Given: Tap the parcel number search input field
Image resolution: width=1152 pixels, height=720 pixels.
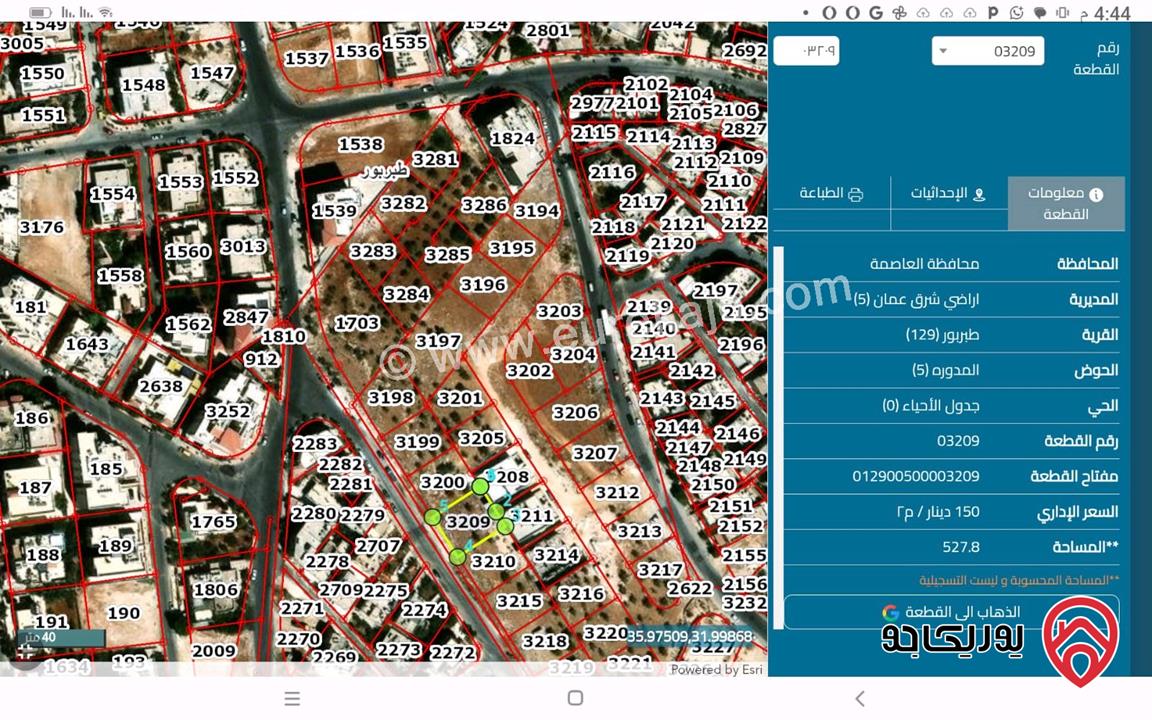Looking at the screenshot, I should [806, 50].
